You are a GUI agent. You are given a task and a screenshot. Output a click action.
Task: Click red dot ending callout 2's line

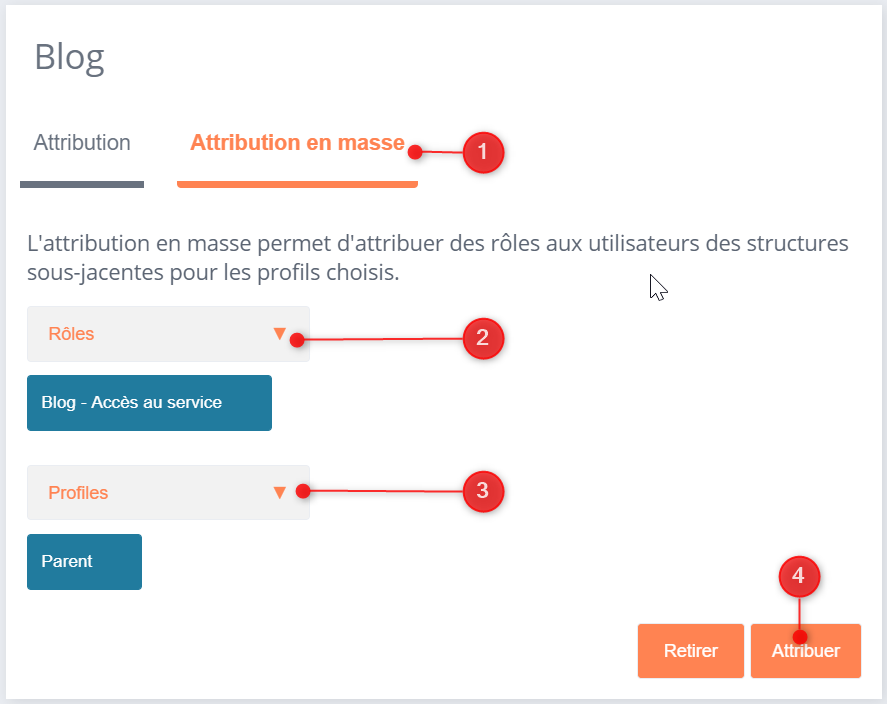(297, 340)
